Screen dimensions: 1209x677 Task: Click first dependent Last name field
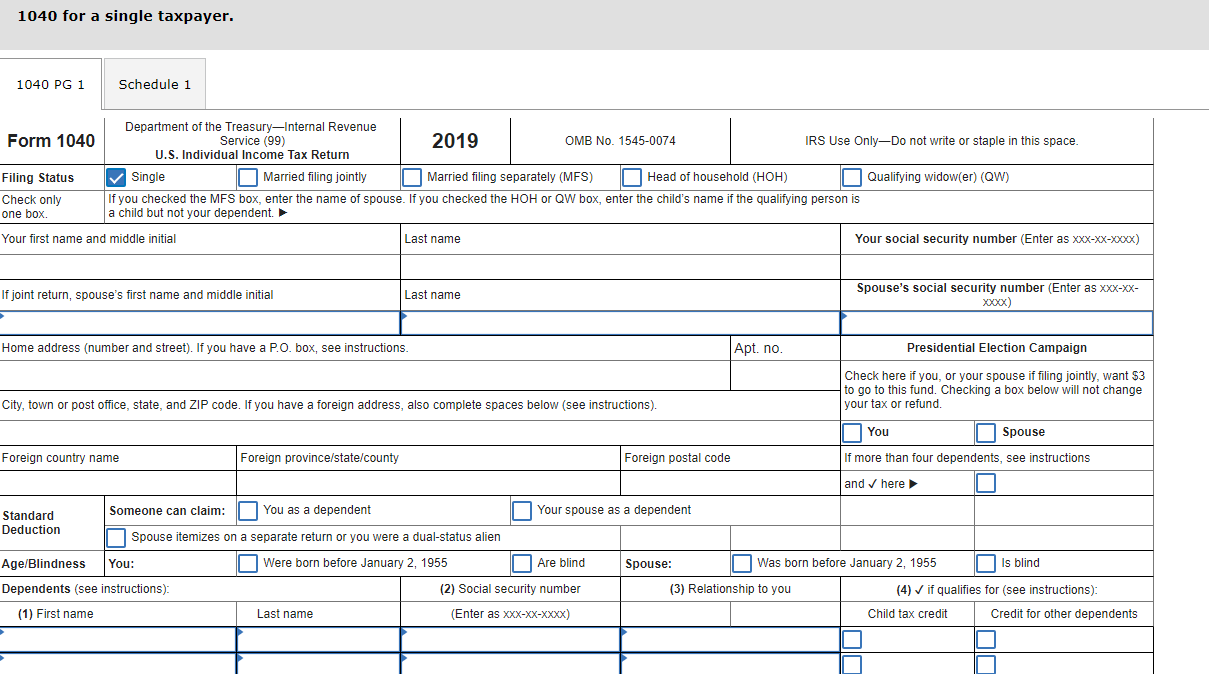[x=318, y=640]
